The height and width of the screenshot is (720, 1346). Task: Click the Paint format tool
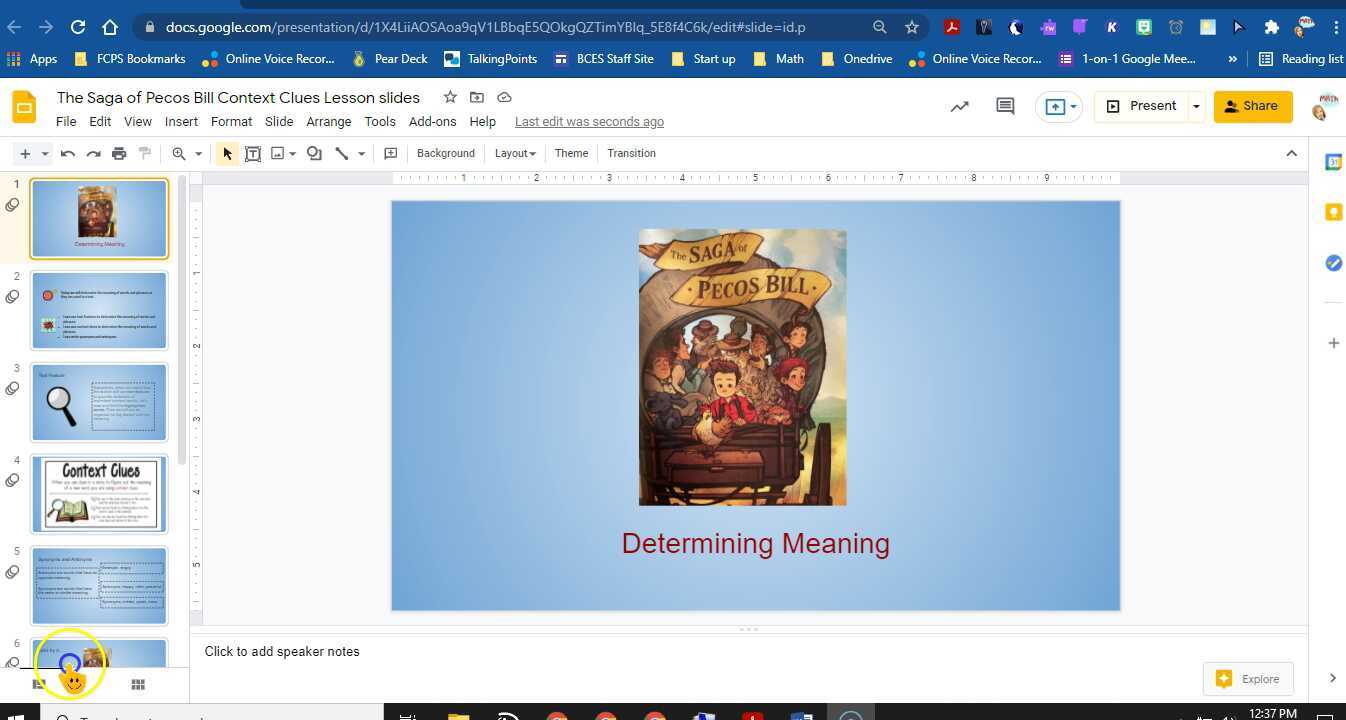click(144, 153)
